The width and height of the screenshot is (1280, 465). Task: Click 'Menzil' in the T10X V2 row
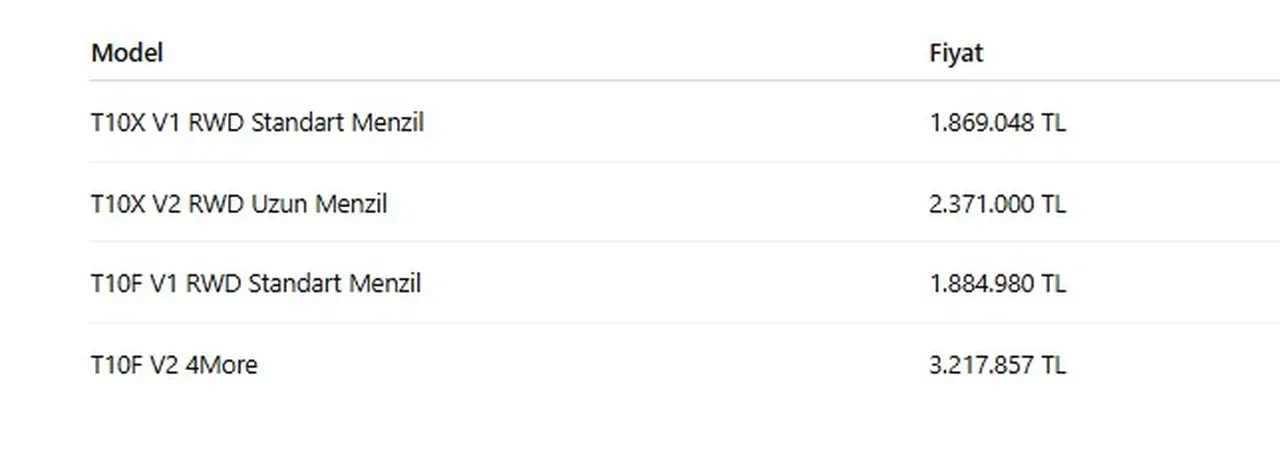point(351,204)
